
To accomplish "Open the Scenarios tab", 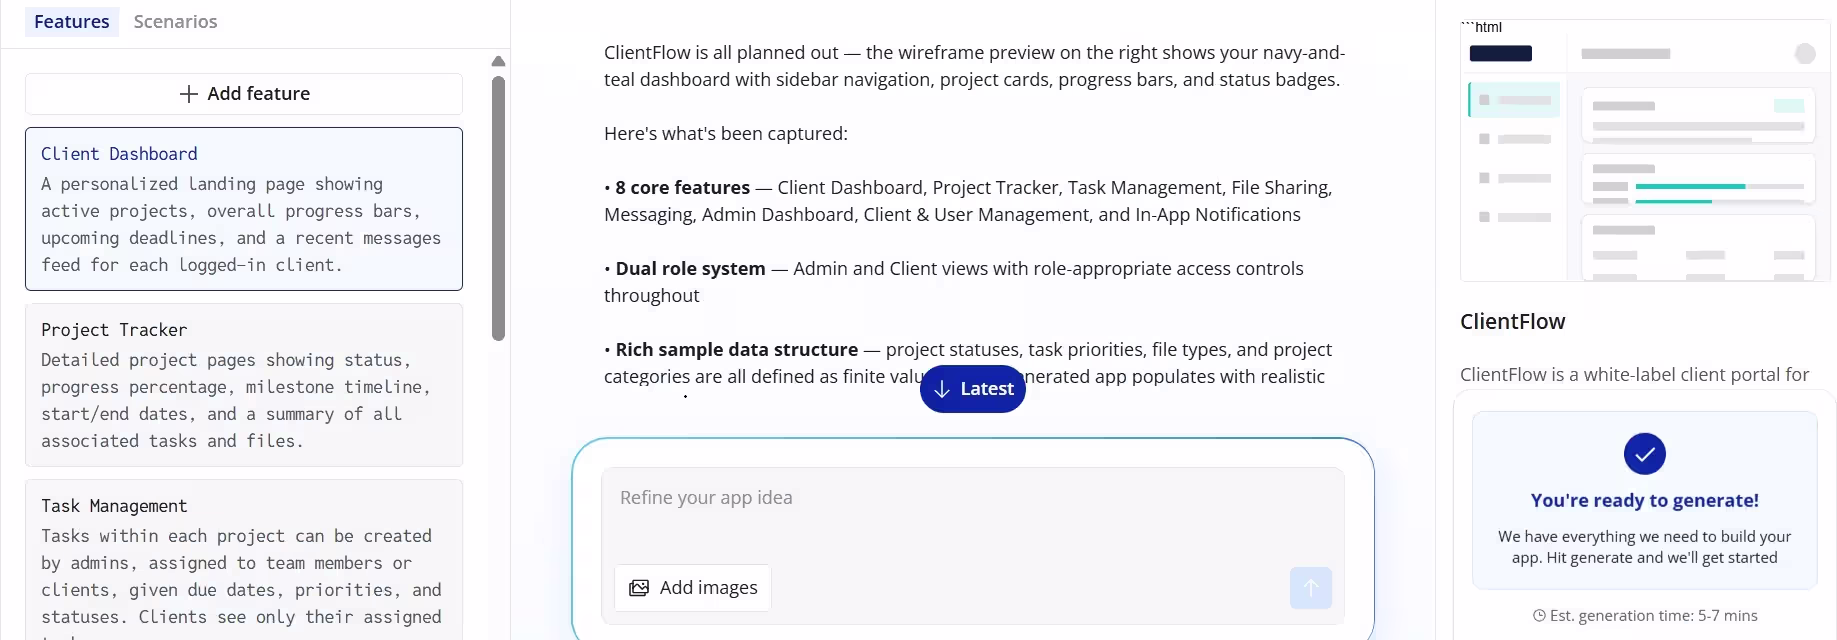I will point(175,22).
